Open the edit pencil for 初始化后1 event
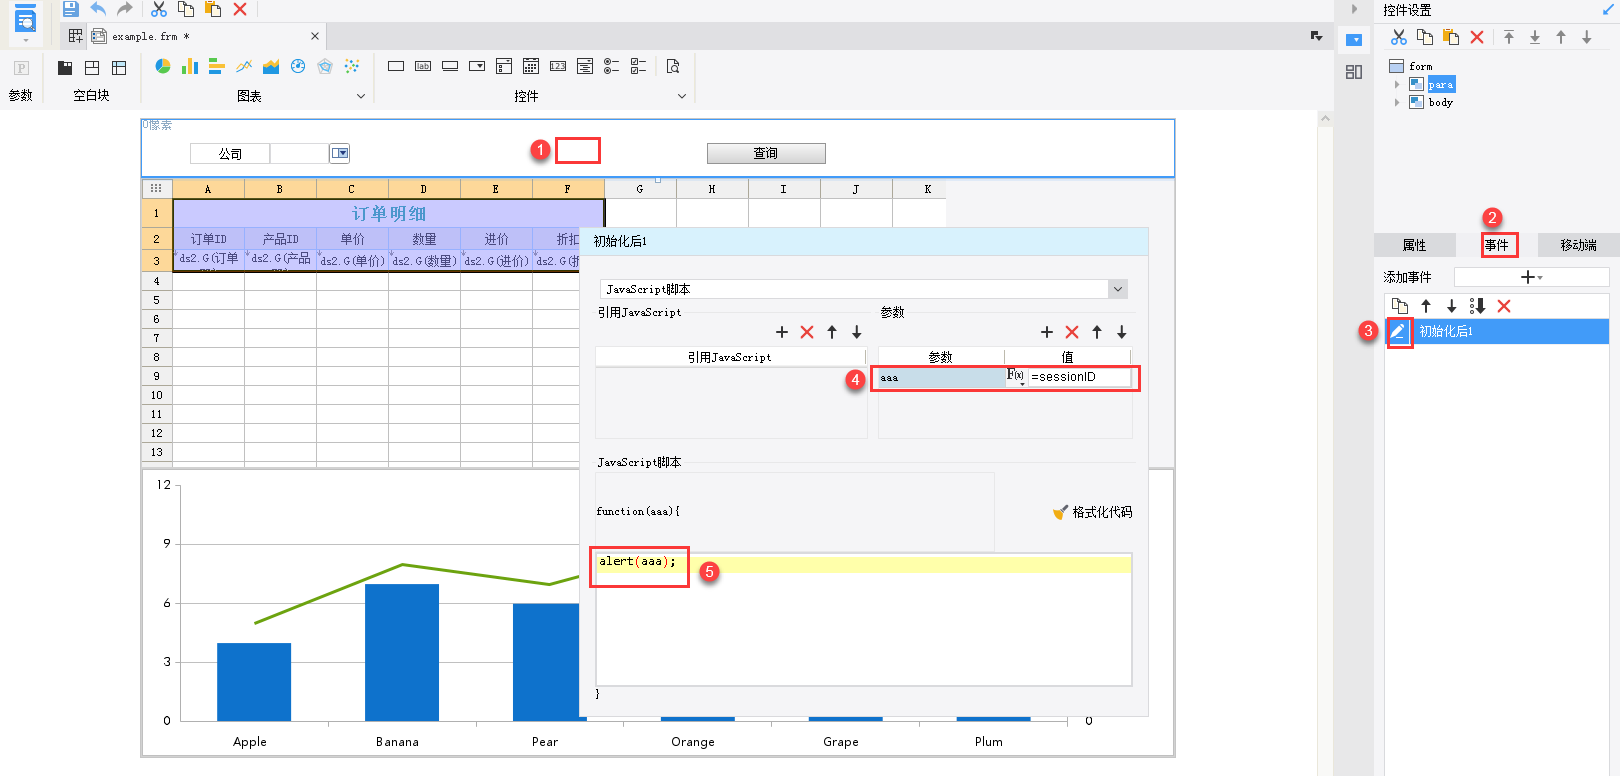Image resolution: width=1620 pixels, height=776 pixels. tap(1399, 332)
